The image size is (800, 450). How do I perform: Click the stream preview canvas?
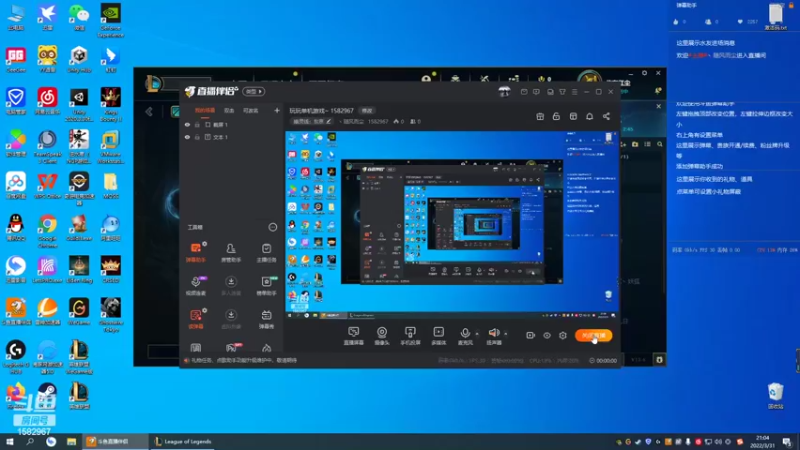452,225
